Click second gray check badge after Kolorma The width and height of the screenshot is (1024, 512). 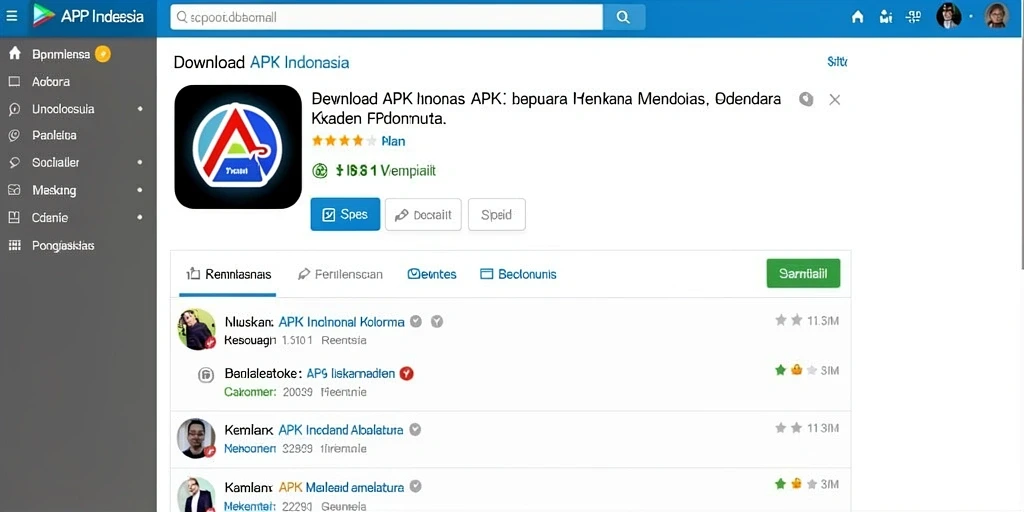coord(438,321)
